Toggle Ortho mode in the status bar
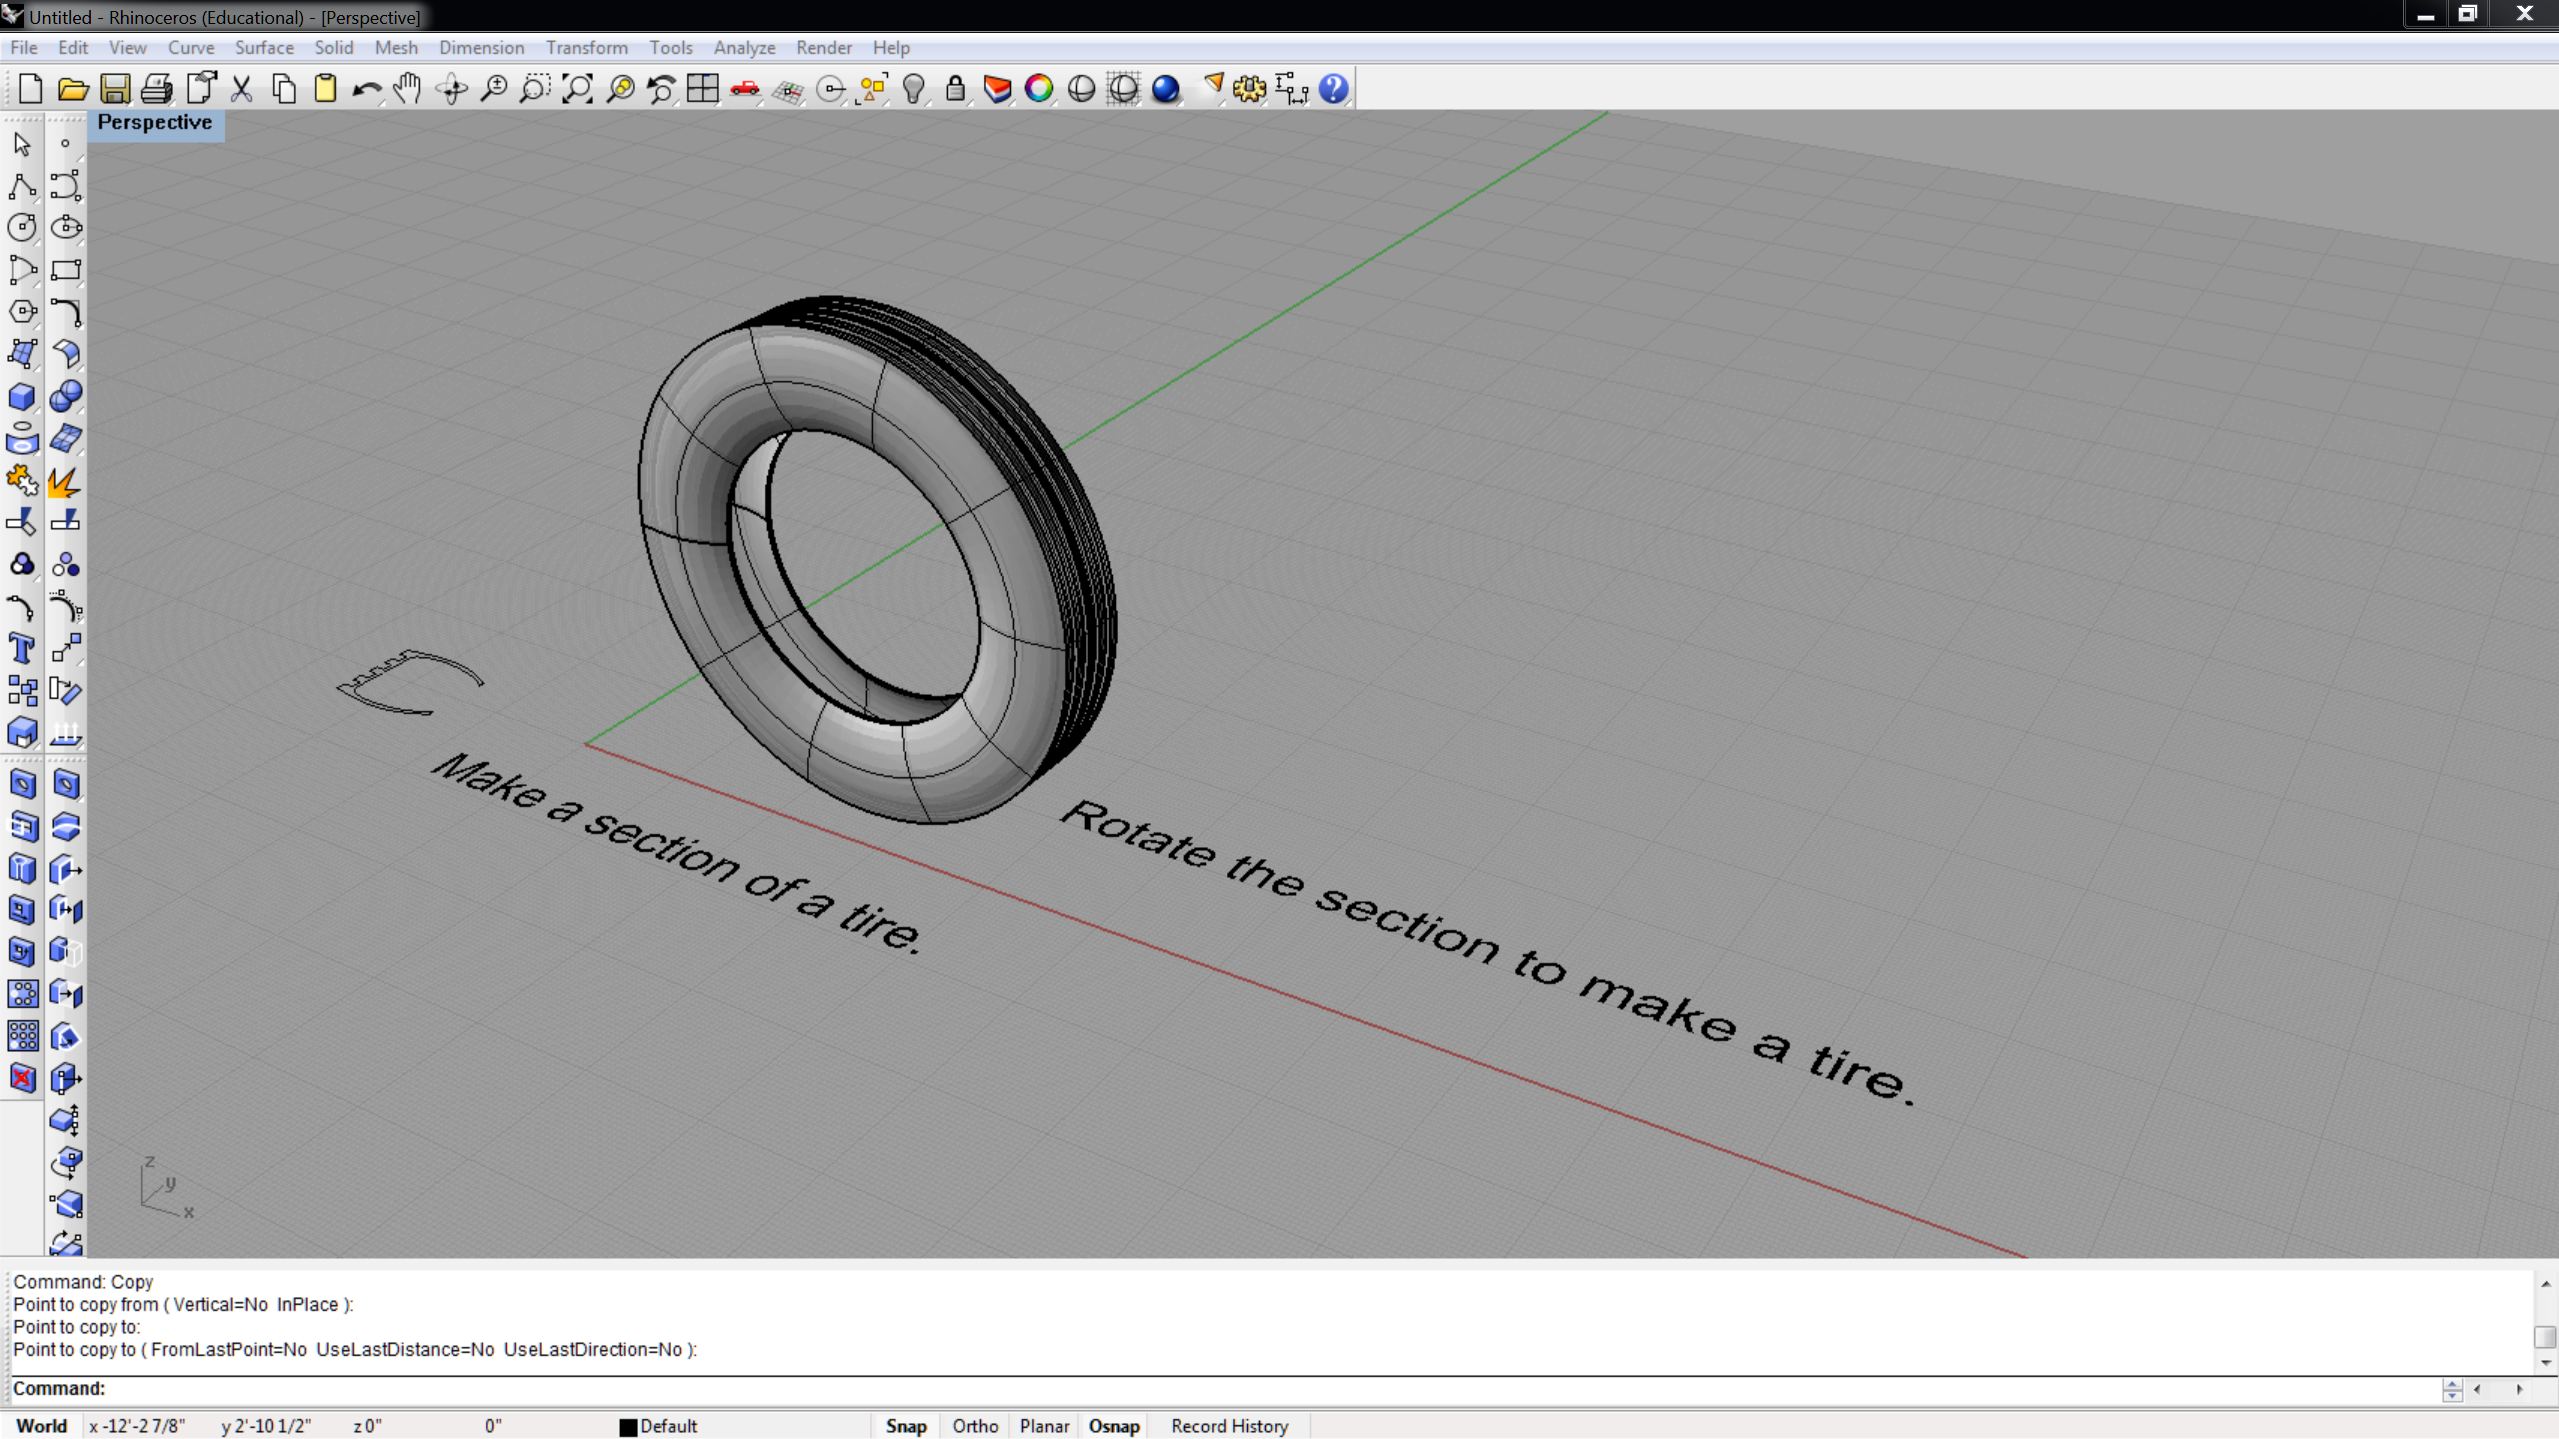This screenshot has width=2559, height=1439. pyautogui.click(x=975, y=1426)
